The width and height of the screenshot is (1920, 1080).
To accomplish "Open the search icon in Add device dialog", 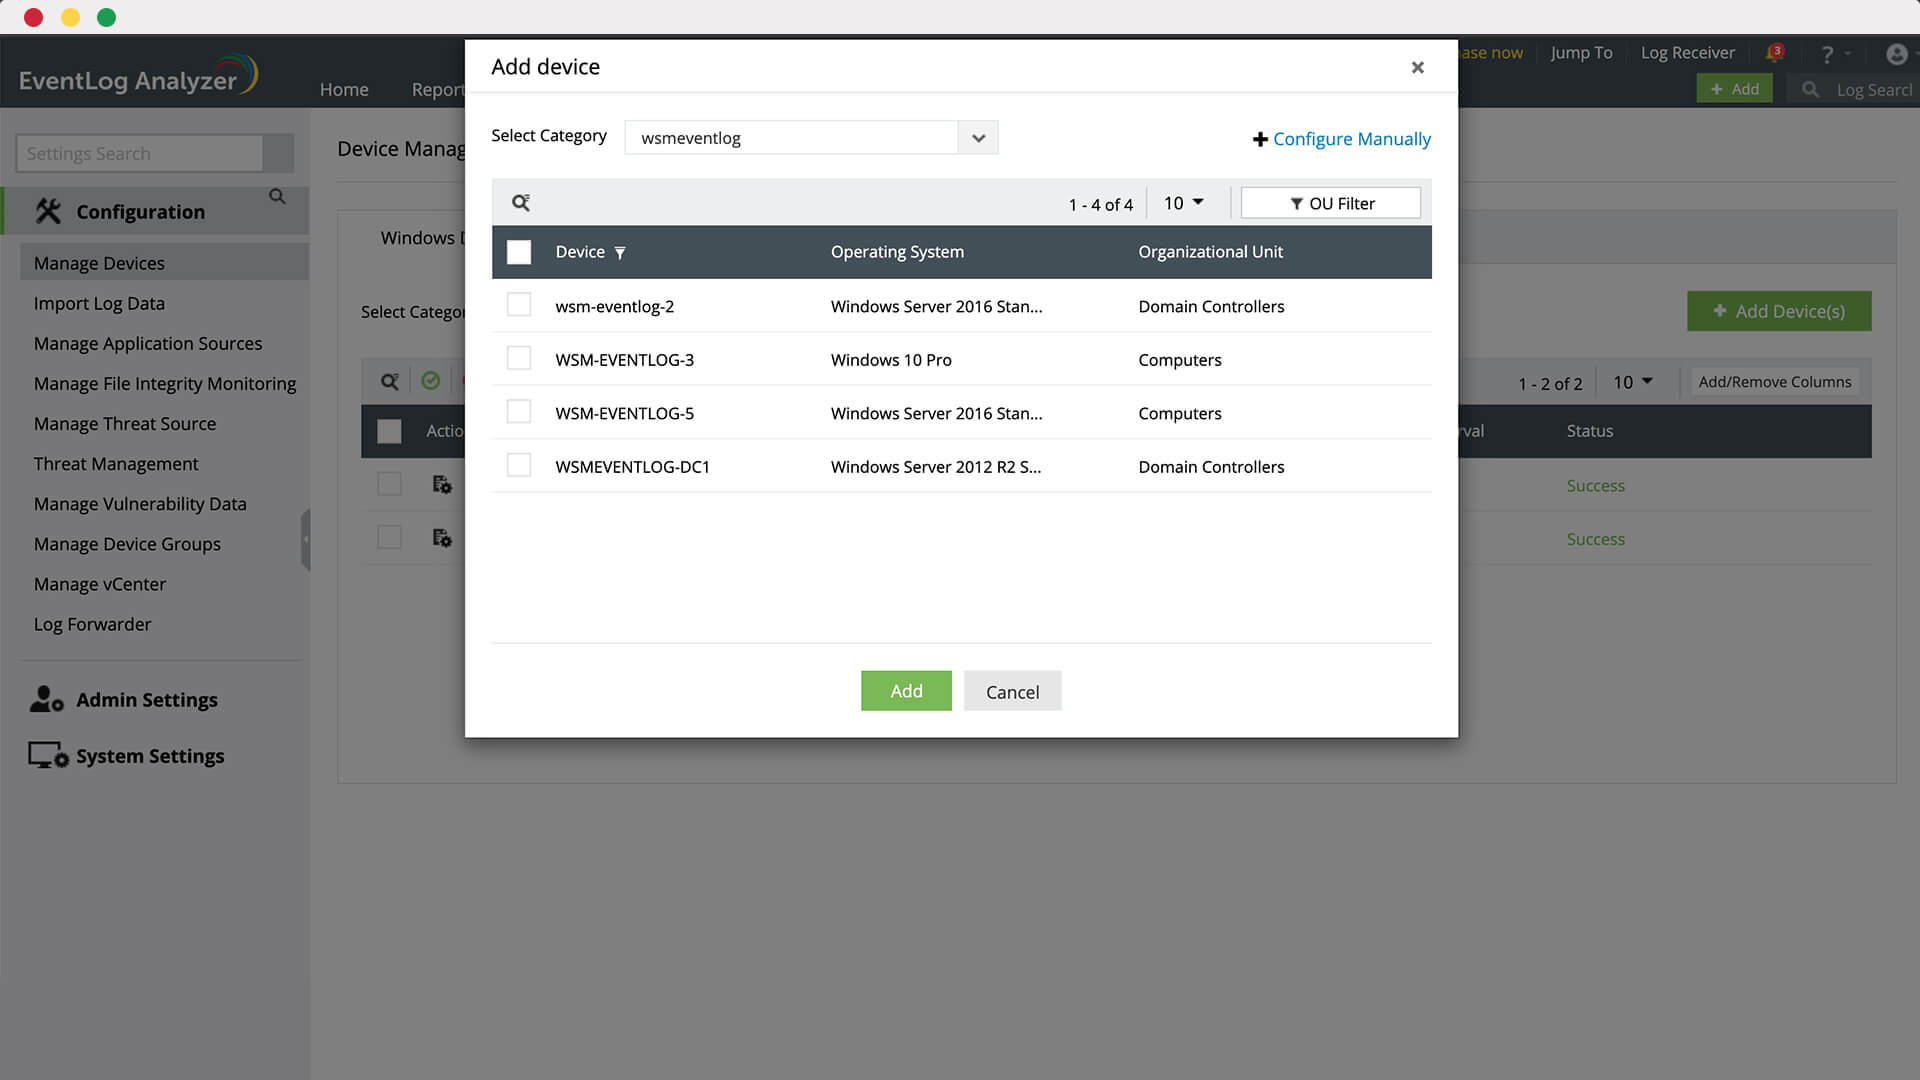I will [520, 202].
